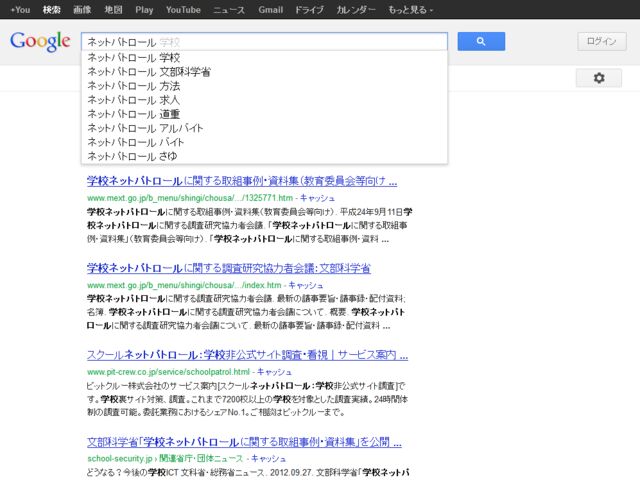Open the もっと見る dropdown in top bar
640x480 pixels.
click(410, 10)
